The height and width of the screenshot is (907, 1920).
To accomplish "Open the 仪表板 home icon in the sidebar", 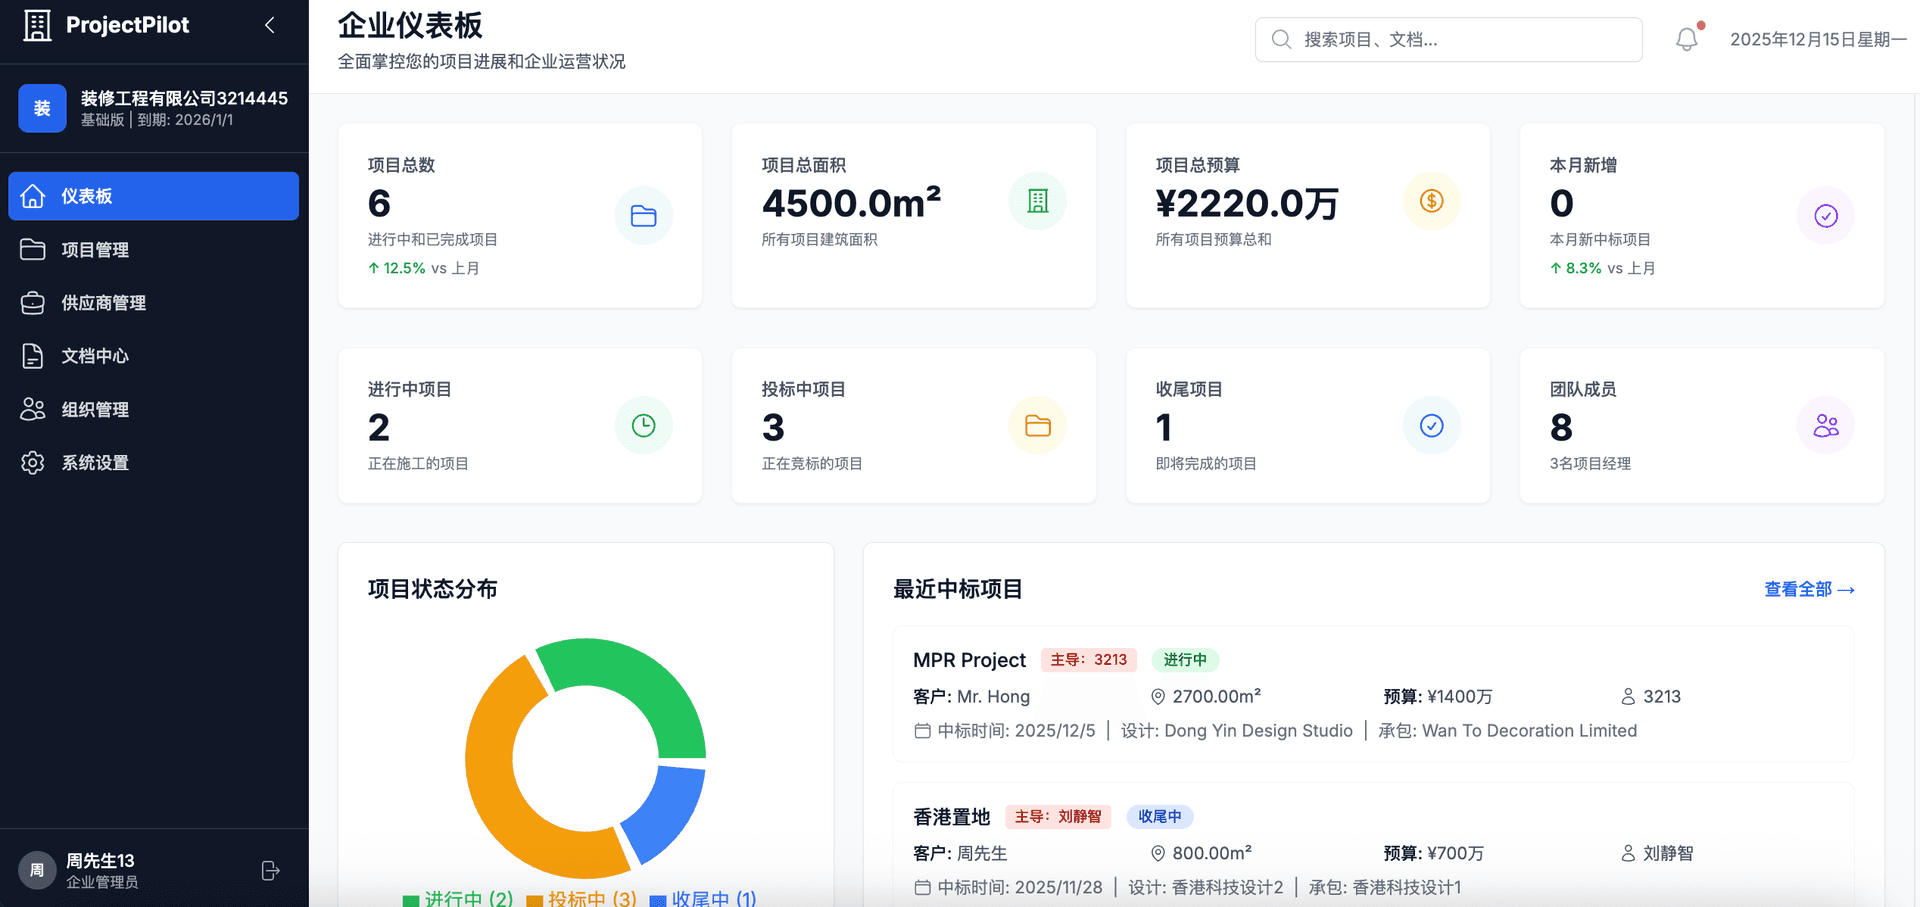I will point(34,196).
